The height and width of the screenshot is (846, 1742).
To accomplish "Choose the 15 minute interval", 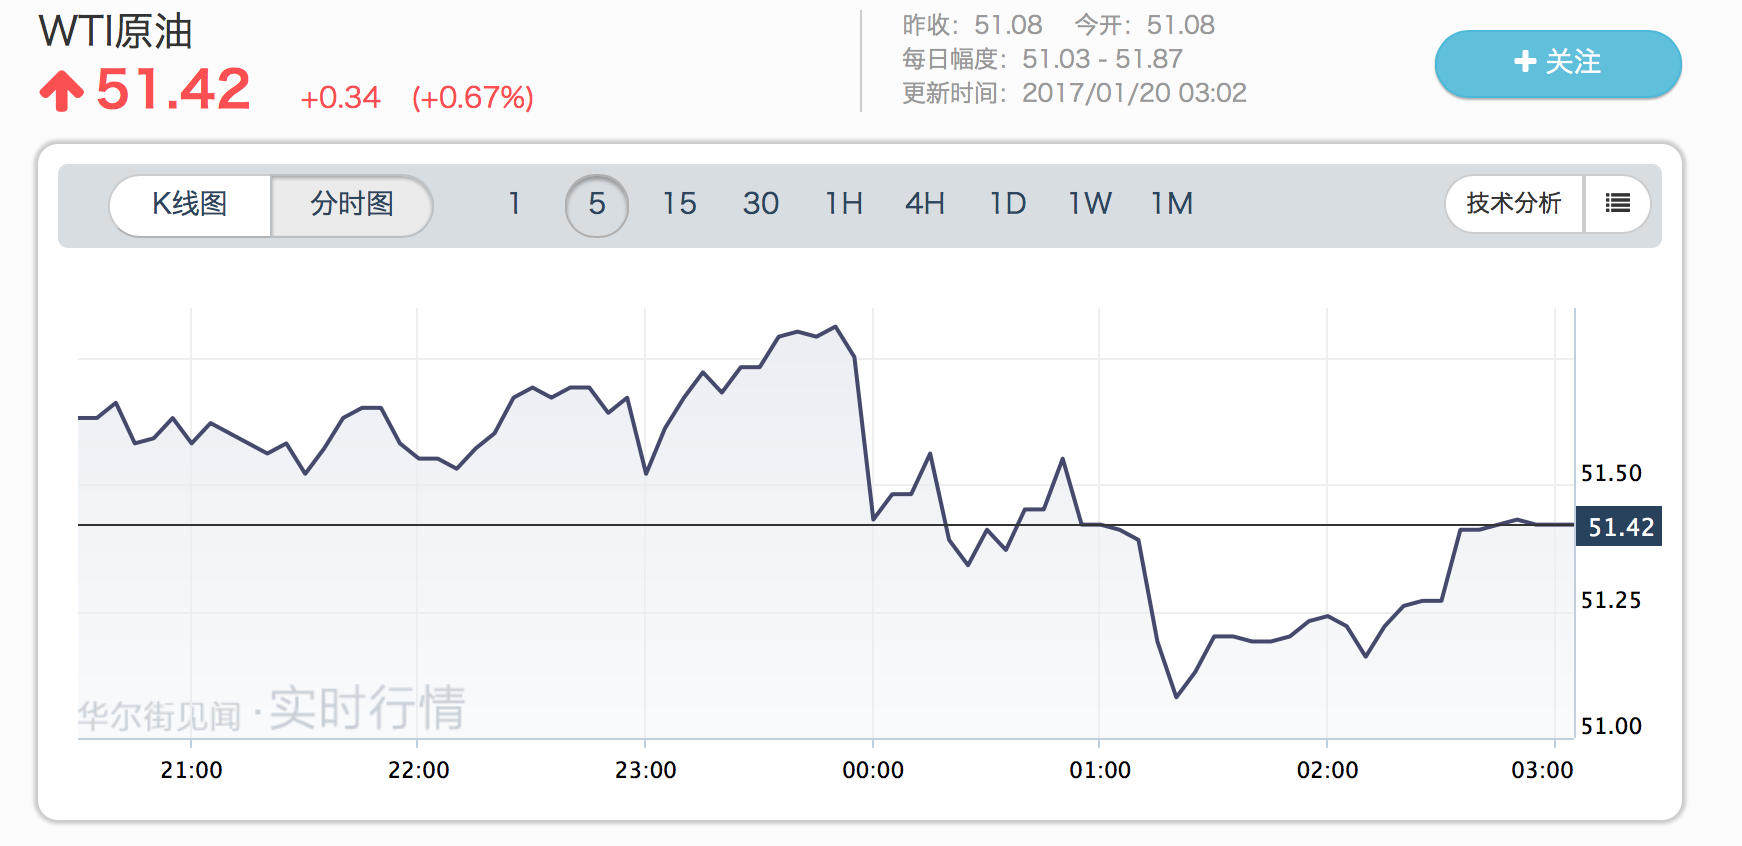I will 679,204.
